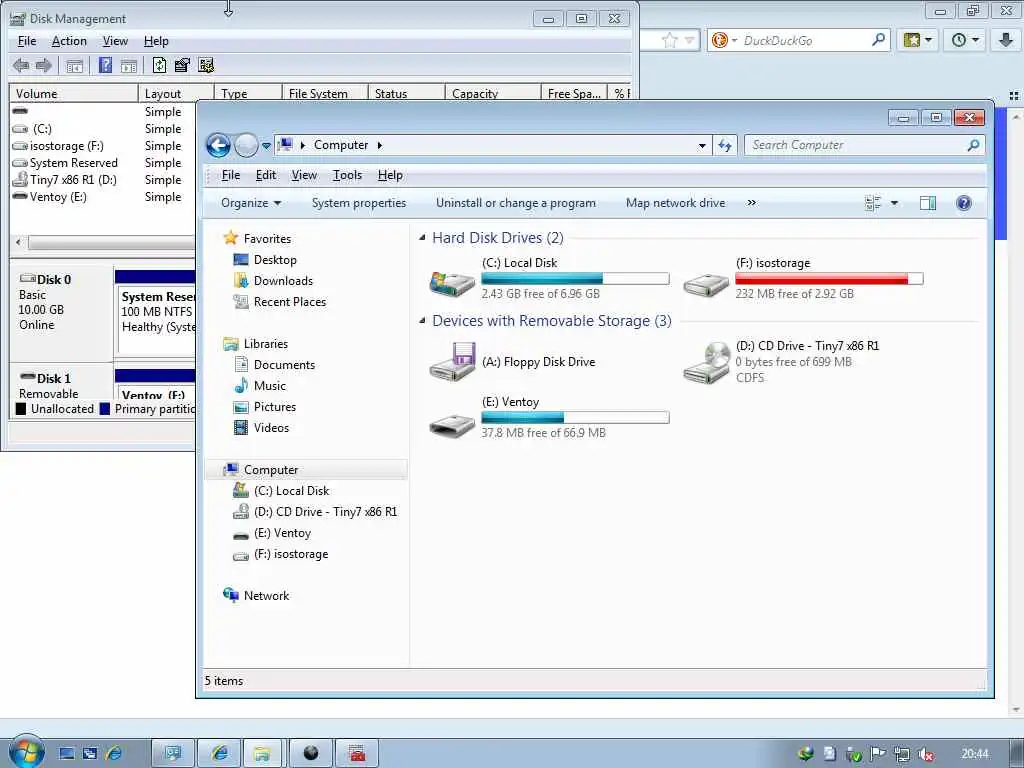Click the Refresh icon in Disk Management toolbar
The image size is (1024, 768).
click(159, 65)
